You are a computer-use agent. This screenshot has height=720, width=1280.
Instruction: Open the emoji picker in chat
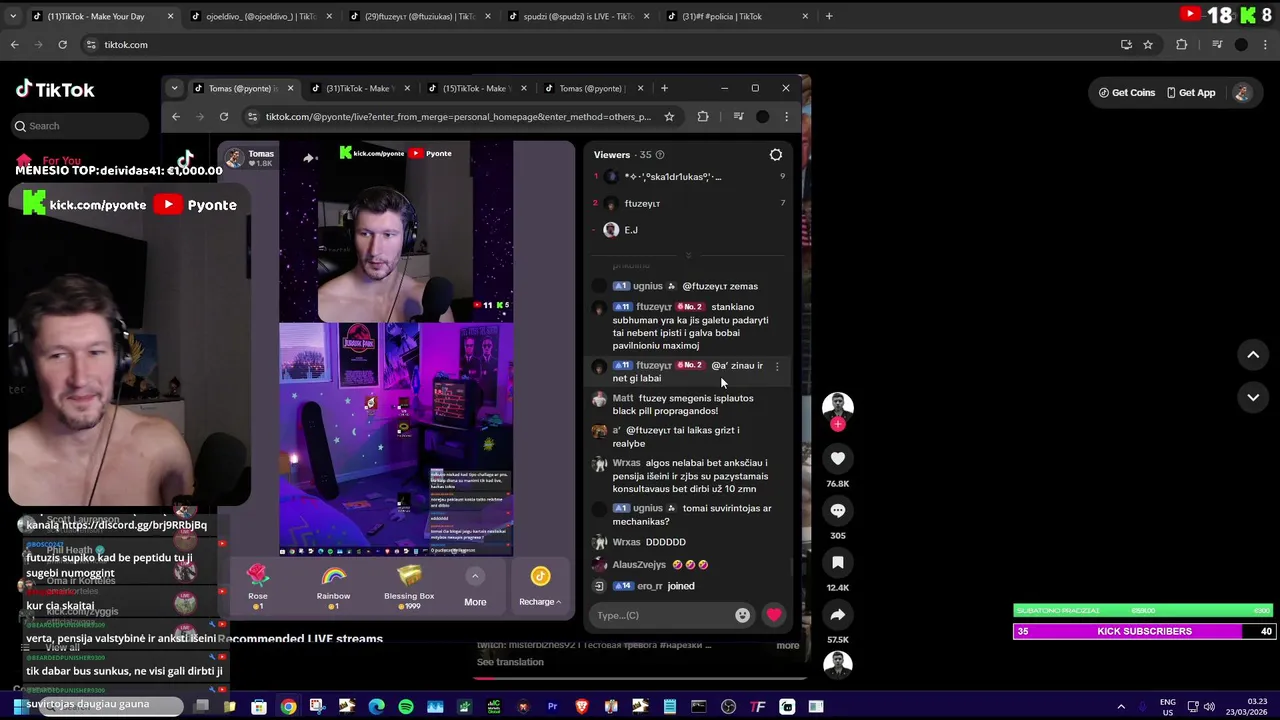[x=742, y=615]
